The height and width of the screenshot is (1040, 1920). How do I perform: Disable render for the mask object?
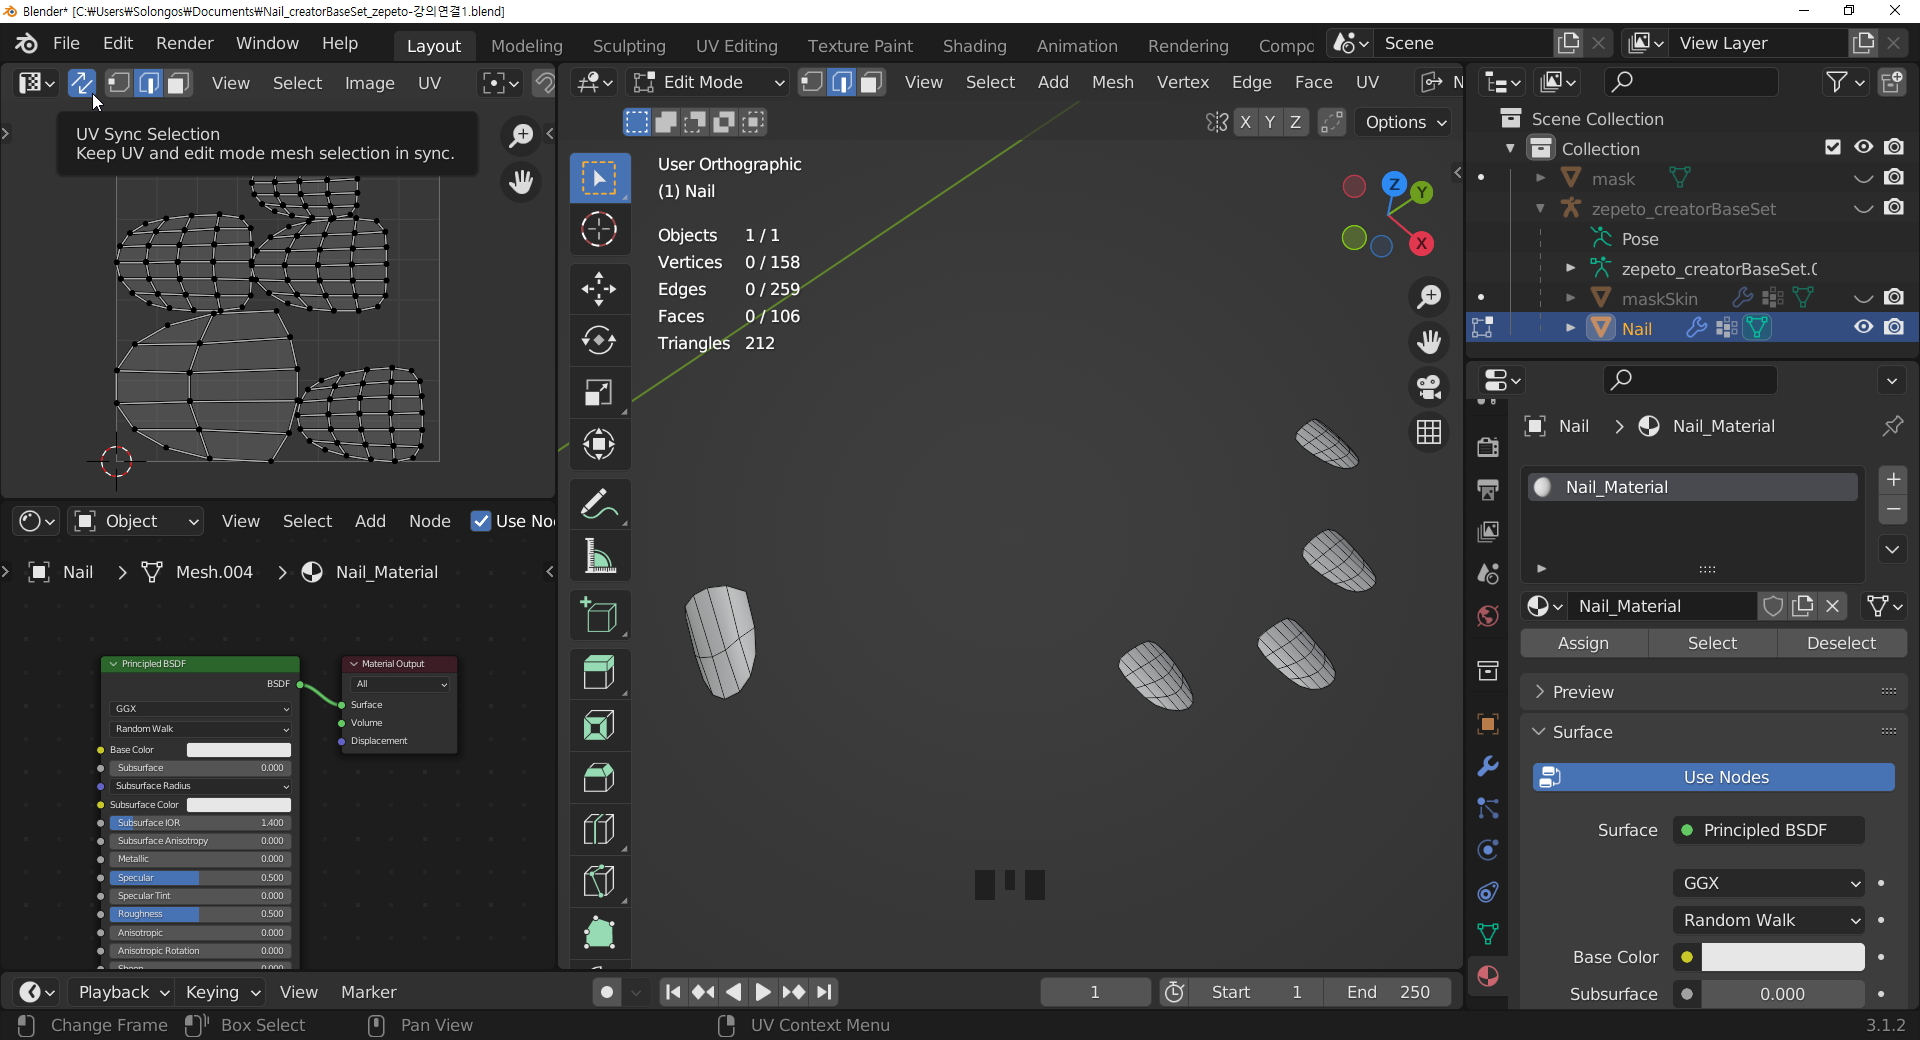pyautogui.click(x=1894, y=178)
